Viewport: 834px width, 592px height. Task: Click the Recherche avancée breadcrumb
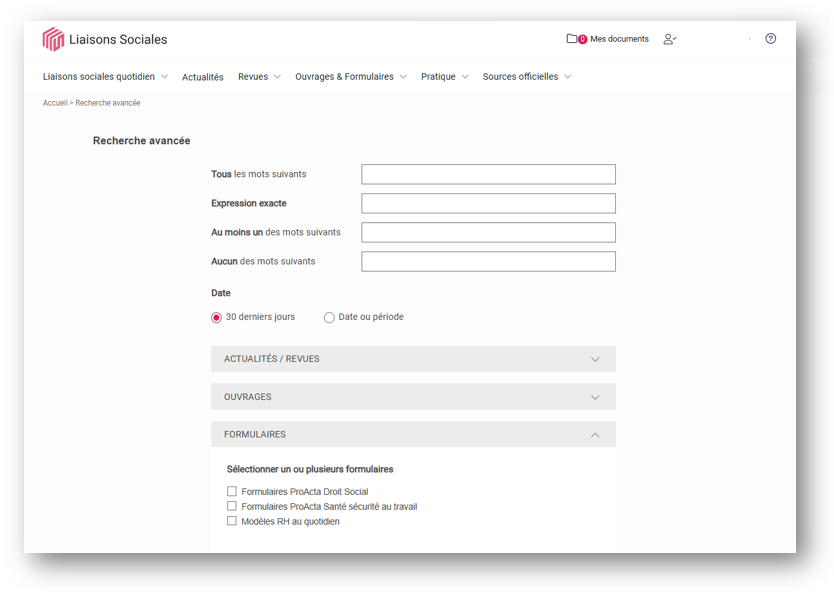click(108, 103)
